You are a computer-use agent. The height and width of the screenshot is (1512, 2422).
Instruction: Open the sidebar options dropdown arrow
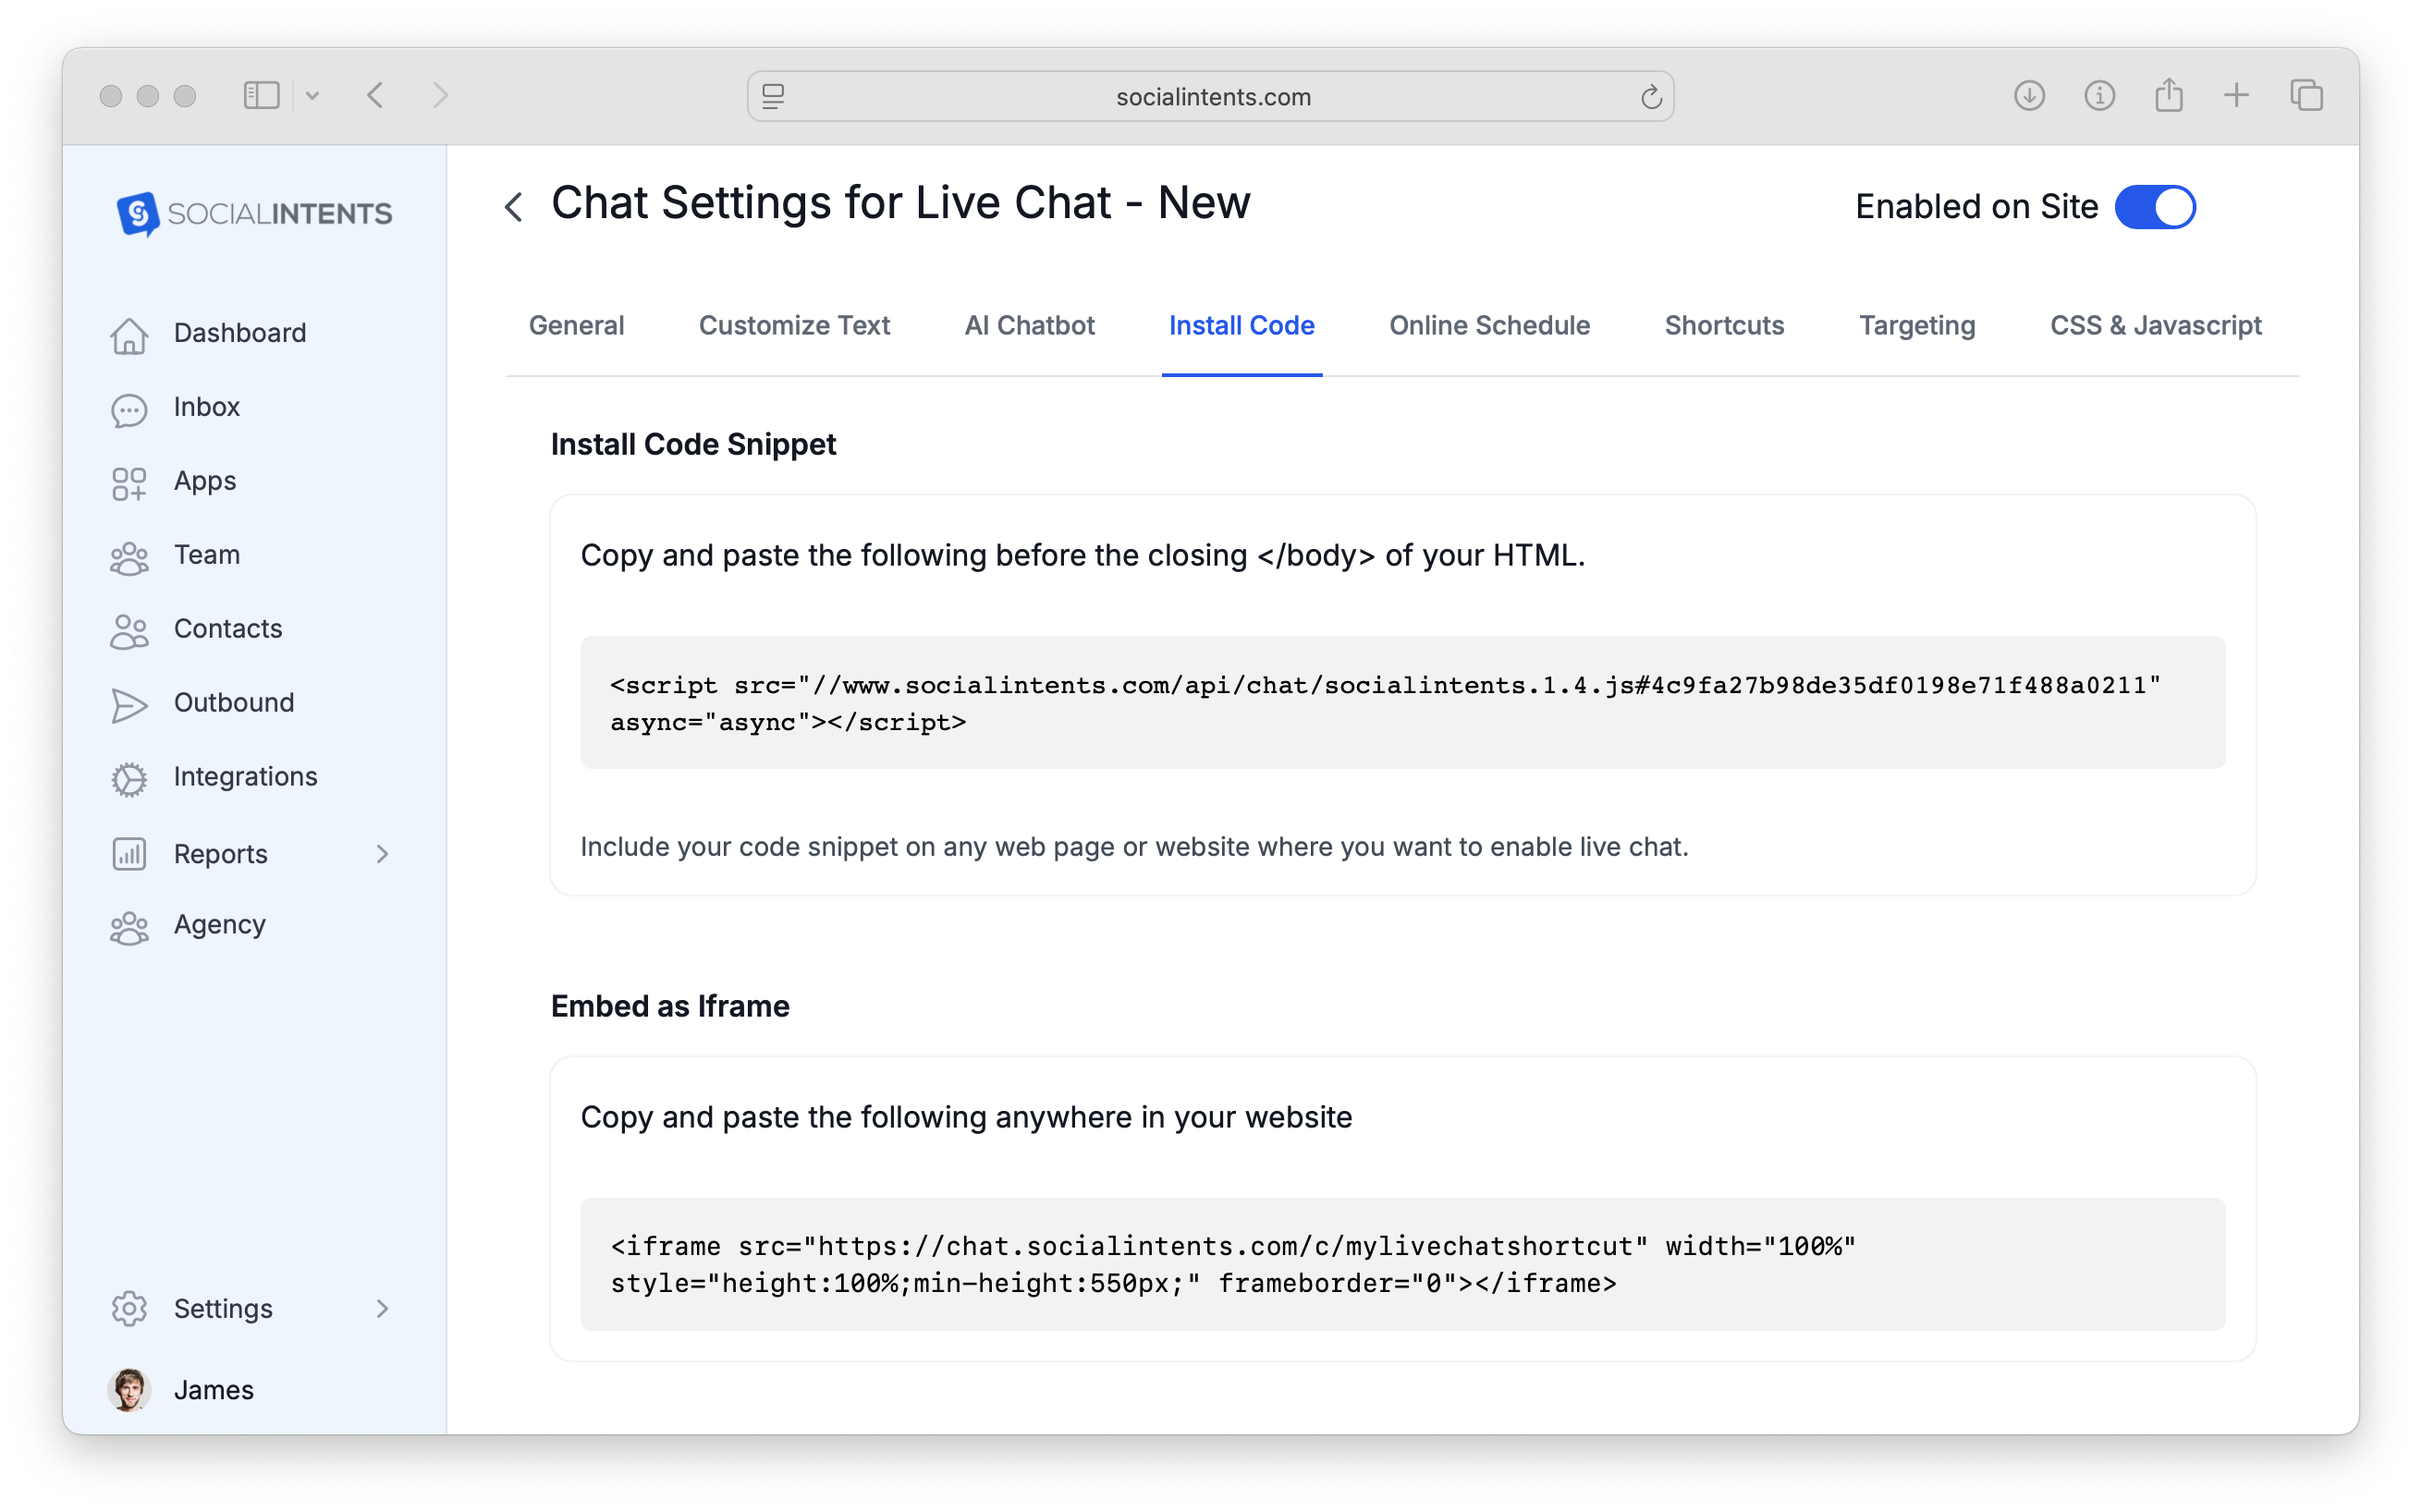[x=312, y=95]
